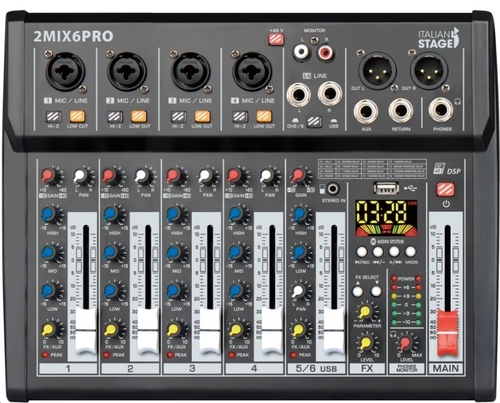Screen dimensions: 500x403
Task: Click channel 2 white fader cap
Action: pyautogui.click(x=148, y=331)
